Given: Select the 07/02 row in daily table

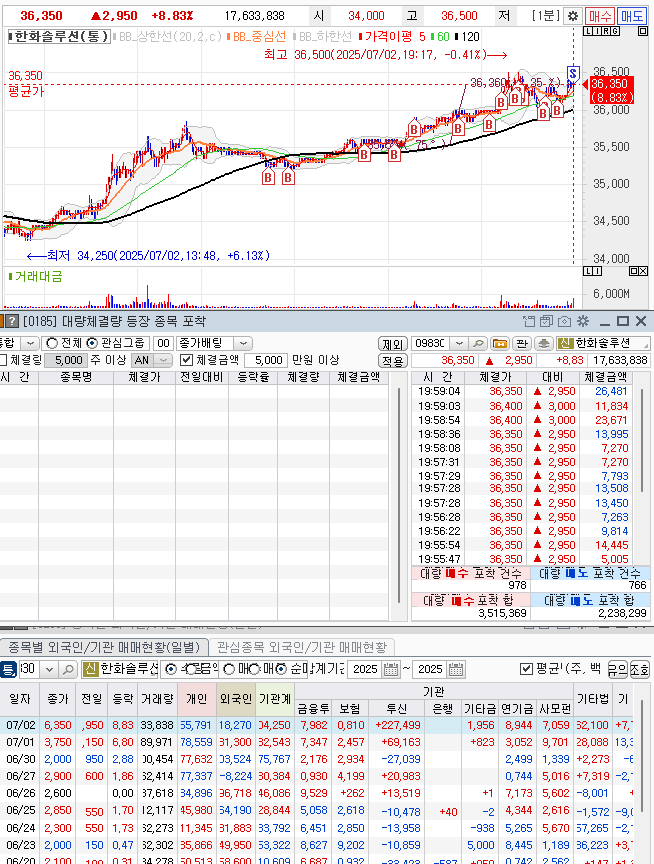Looking at the screenshot, I should click(x=317, y=725).
